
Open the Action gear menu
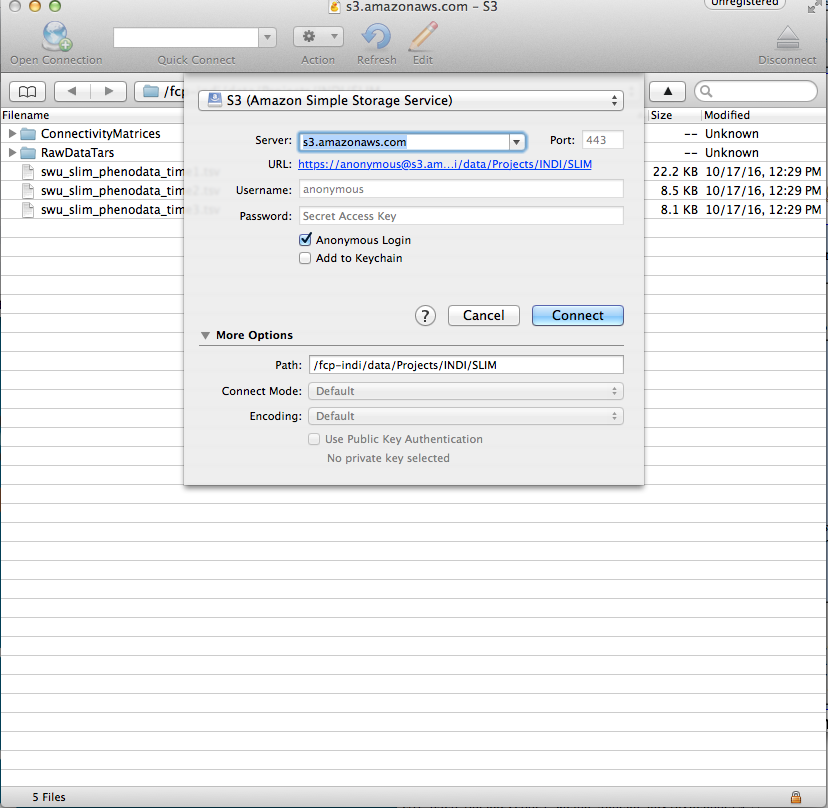click(318, 36)
